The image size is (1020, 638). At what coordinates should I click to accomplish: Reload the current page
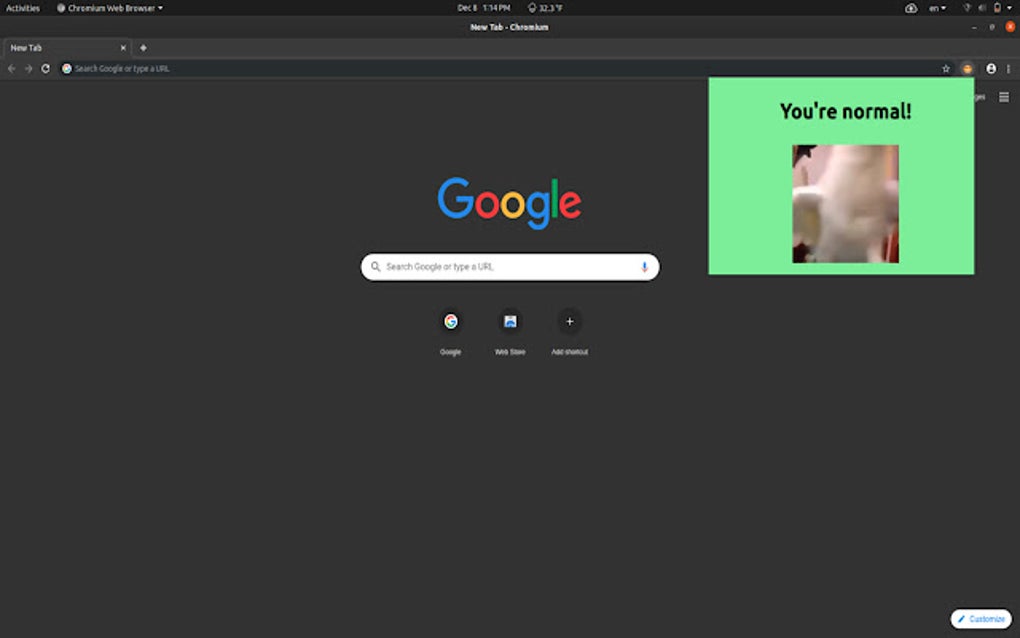pos(45,68)
